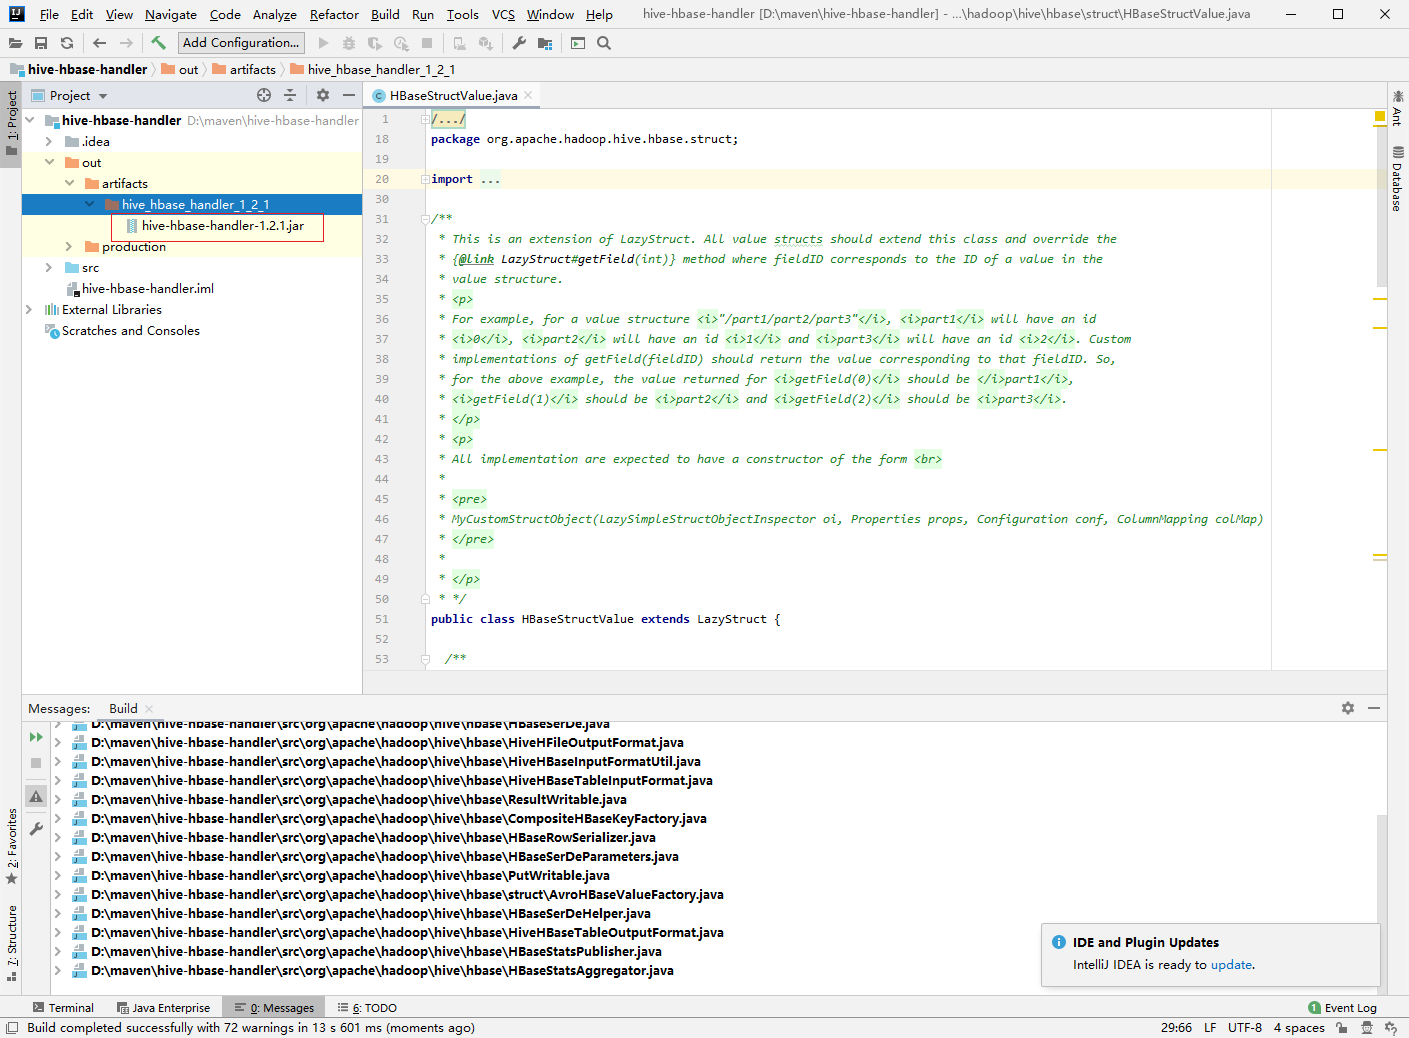Viewport: 1409px width, 1038px height.
Task: Expand the production folder
Action: click(x=69, y=246)
